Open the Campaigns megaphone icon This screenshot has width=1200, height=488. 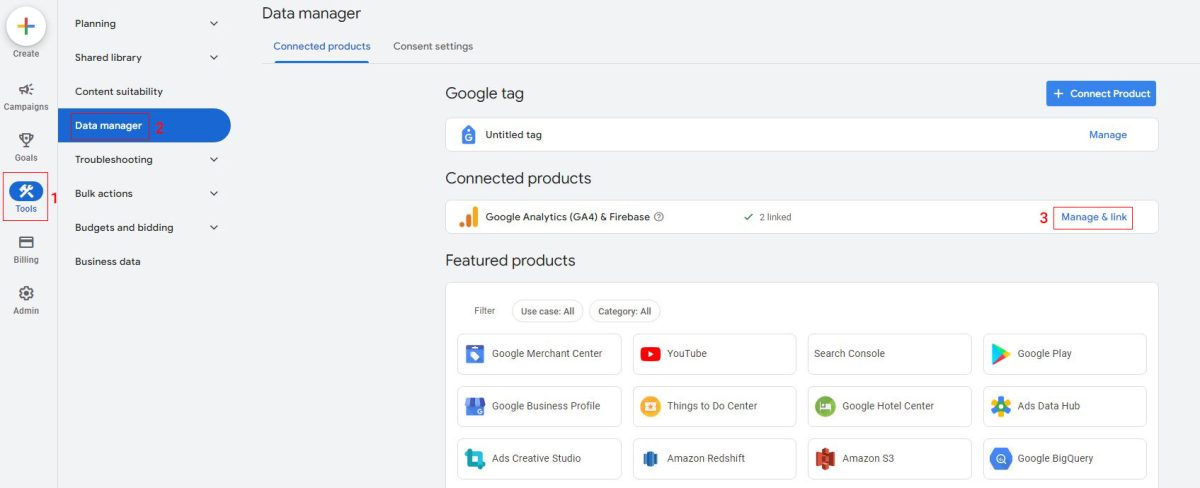pos(26,89)
